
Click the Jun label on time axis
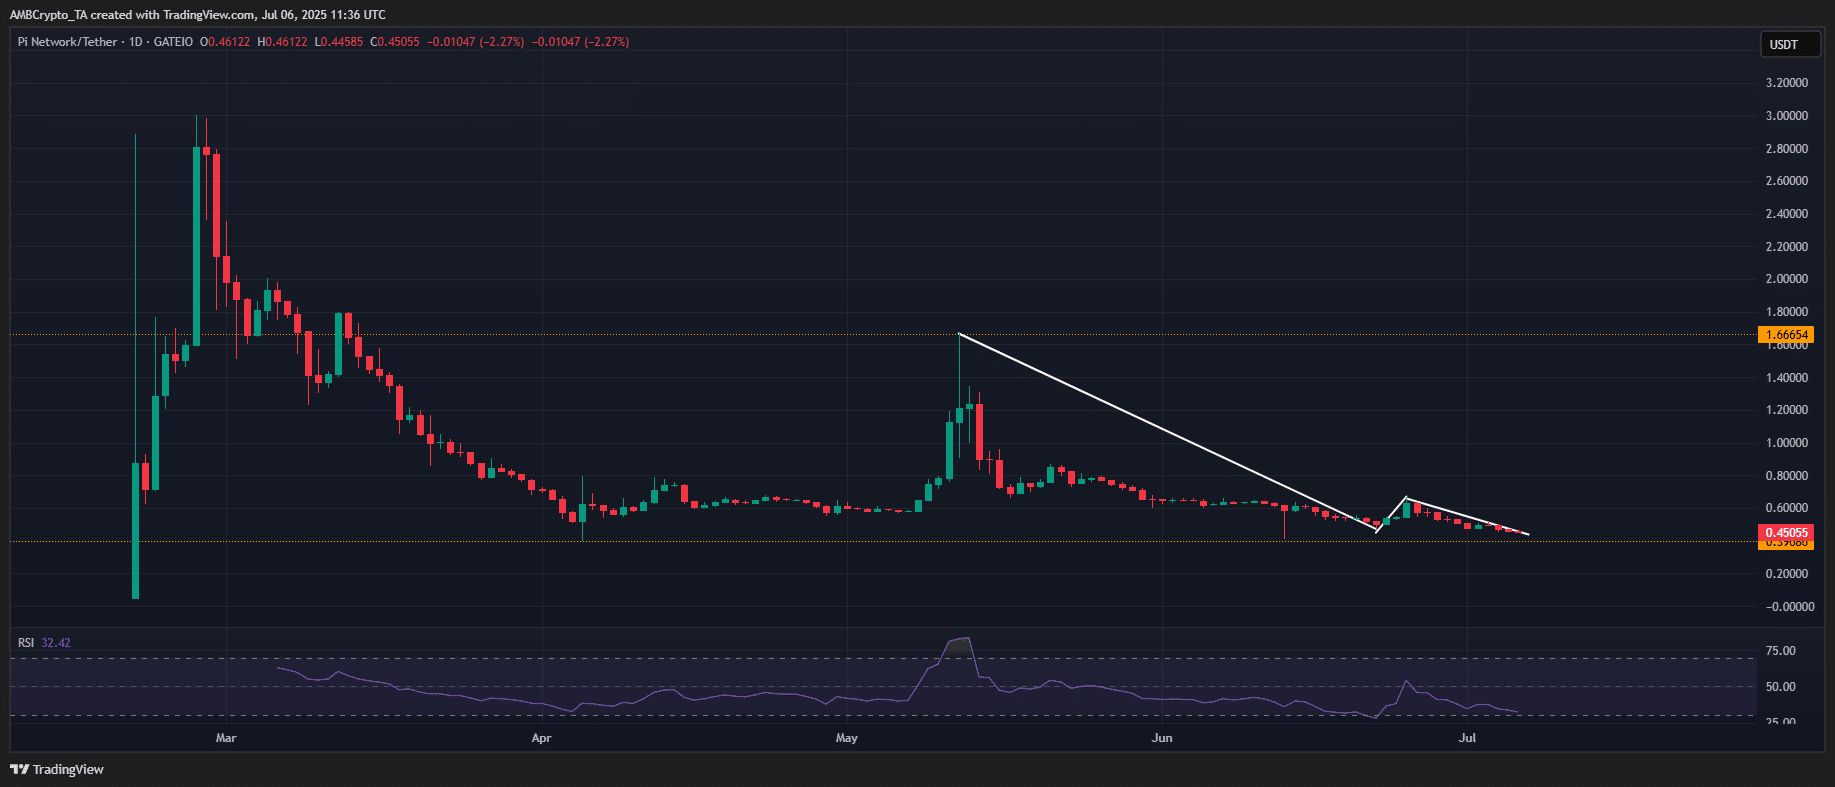coord(1162,738)
